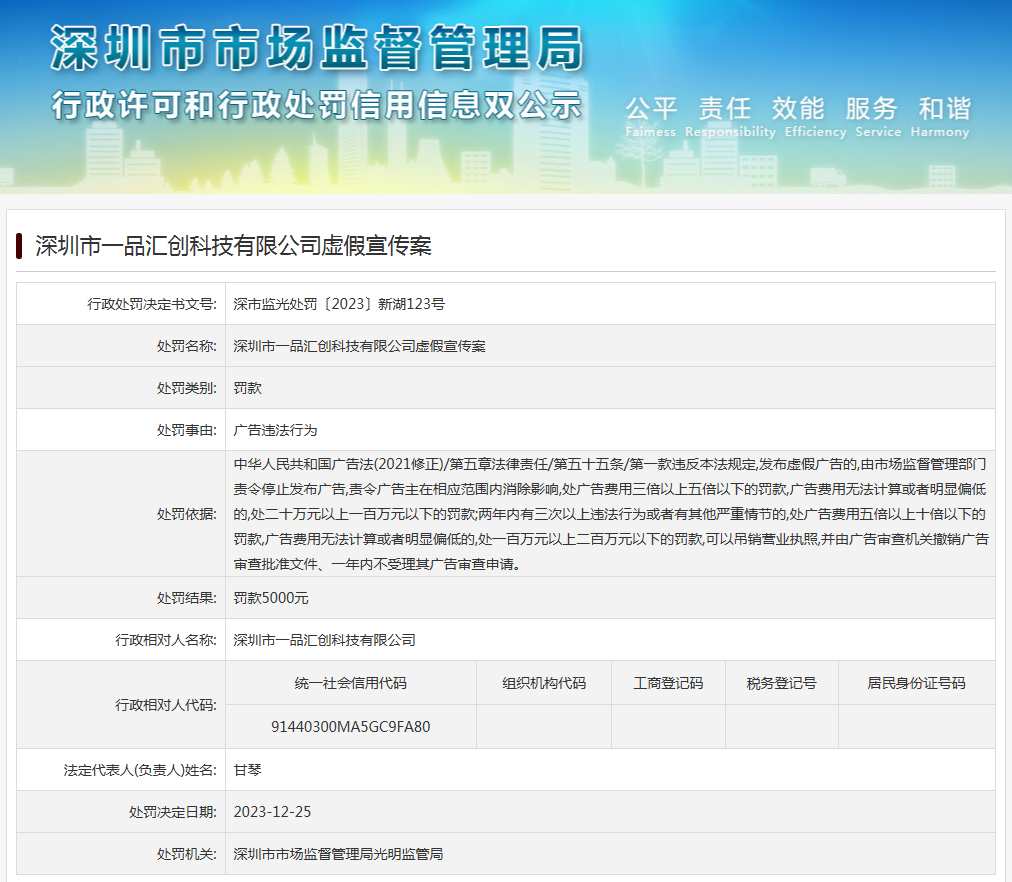Click the 深圳市市场监督管理局 banner title

[317, 48]
